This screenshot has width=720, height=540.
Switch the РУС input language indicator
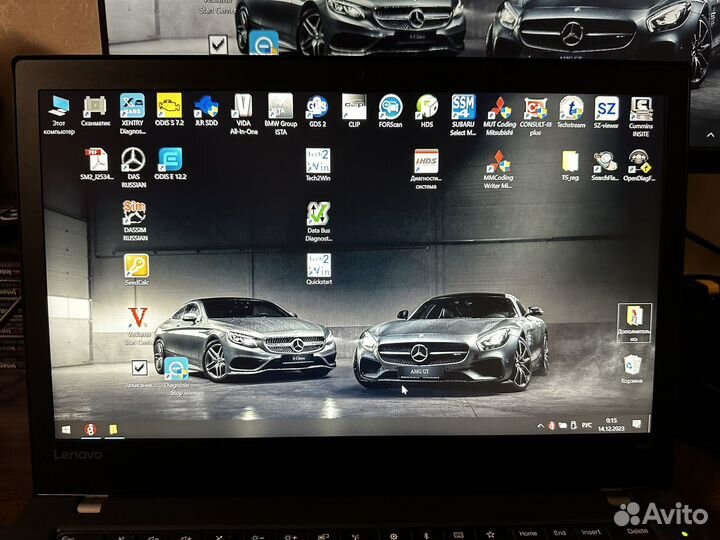(587, 425)
